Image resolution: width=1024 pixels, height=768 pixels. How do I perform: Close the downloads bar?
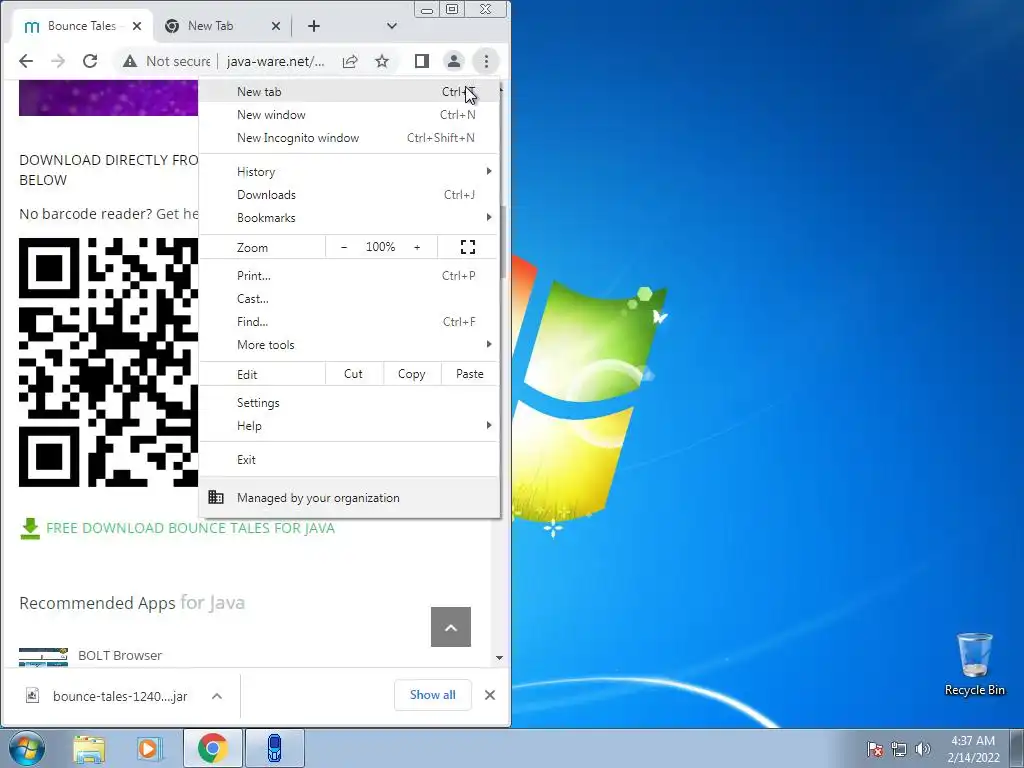tap(490, 696)
